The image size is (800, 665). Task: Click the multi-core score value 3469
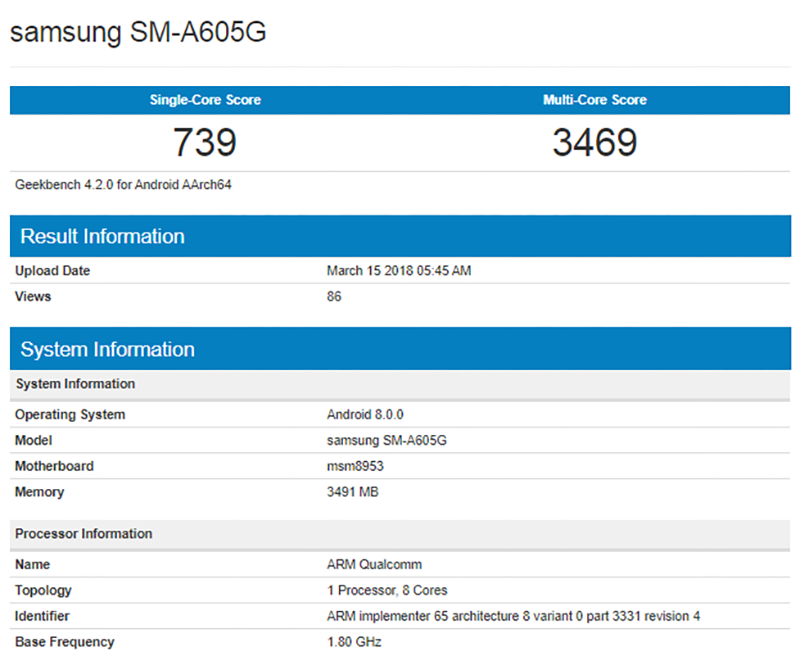click(595, 142)
